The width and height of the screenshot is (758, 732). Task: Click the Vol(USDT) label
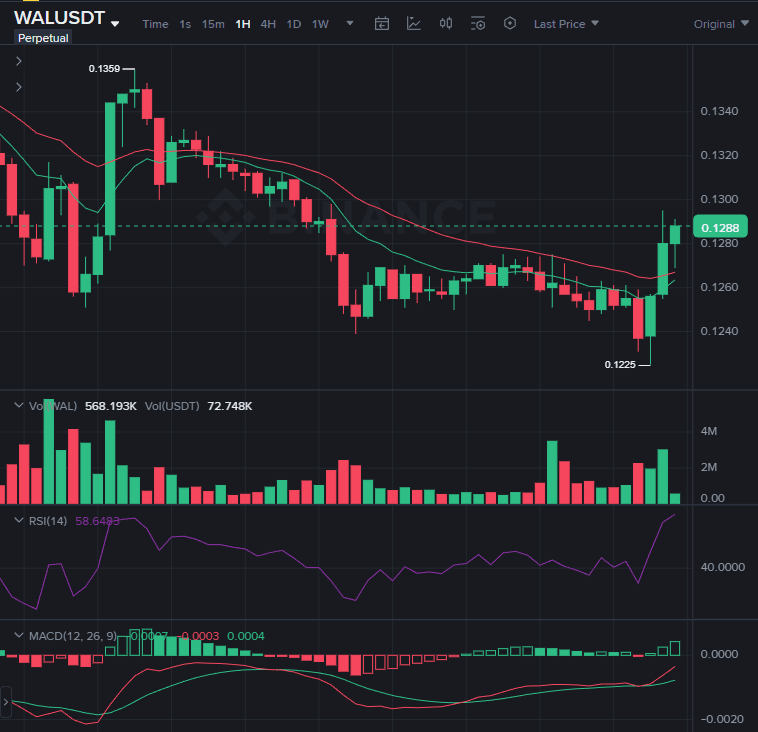pyautogui.click(x=172, y=406)
